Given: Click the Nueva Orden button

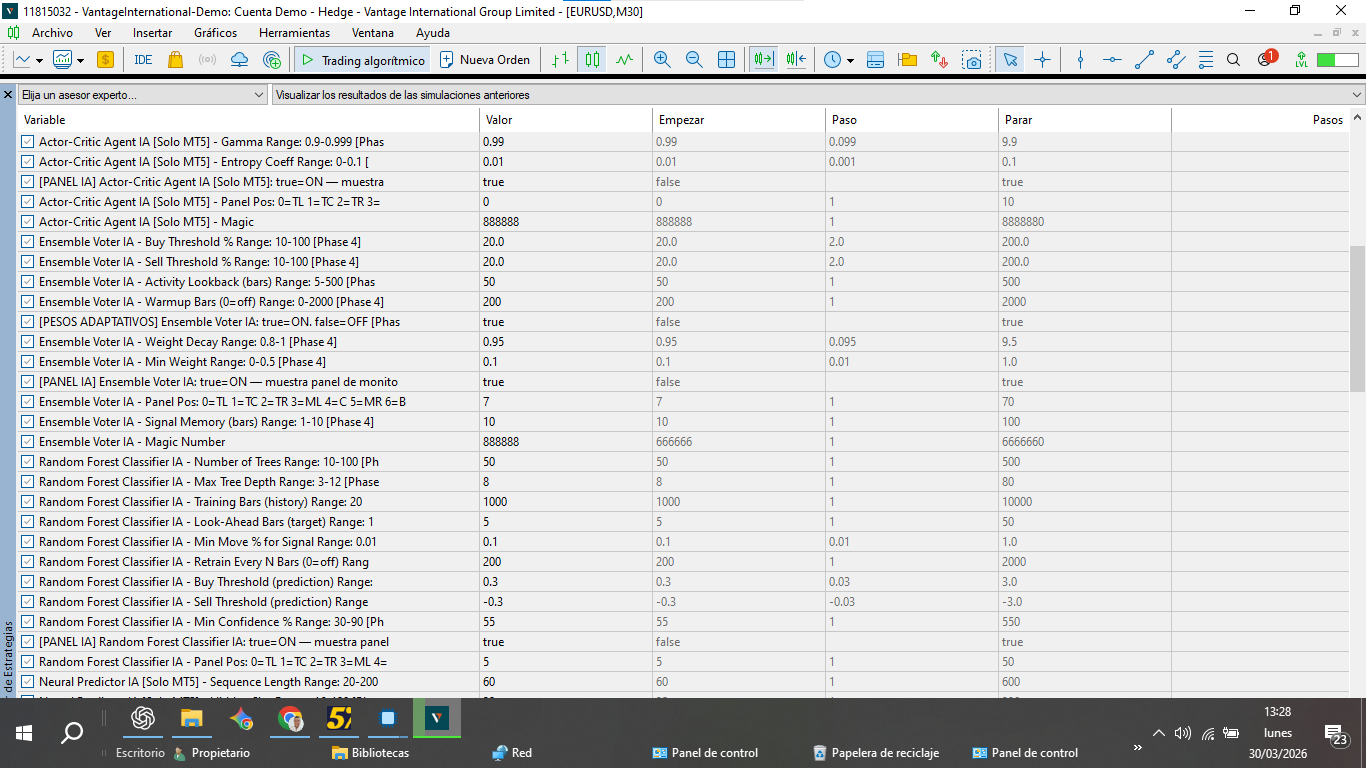Looking at the screenshot, I should pyautogui.click(x=485, y=60).
